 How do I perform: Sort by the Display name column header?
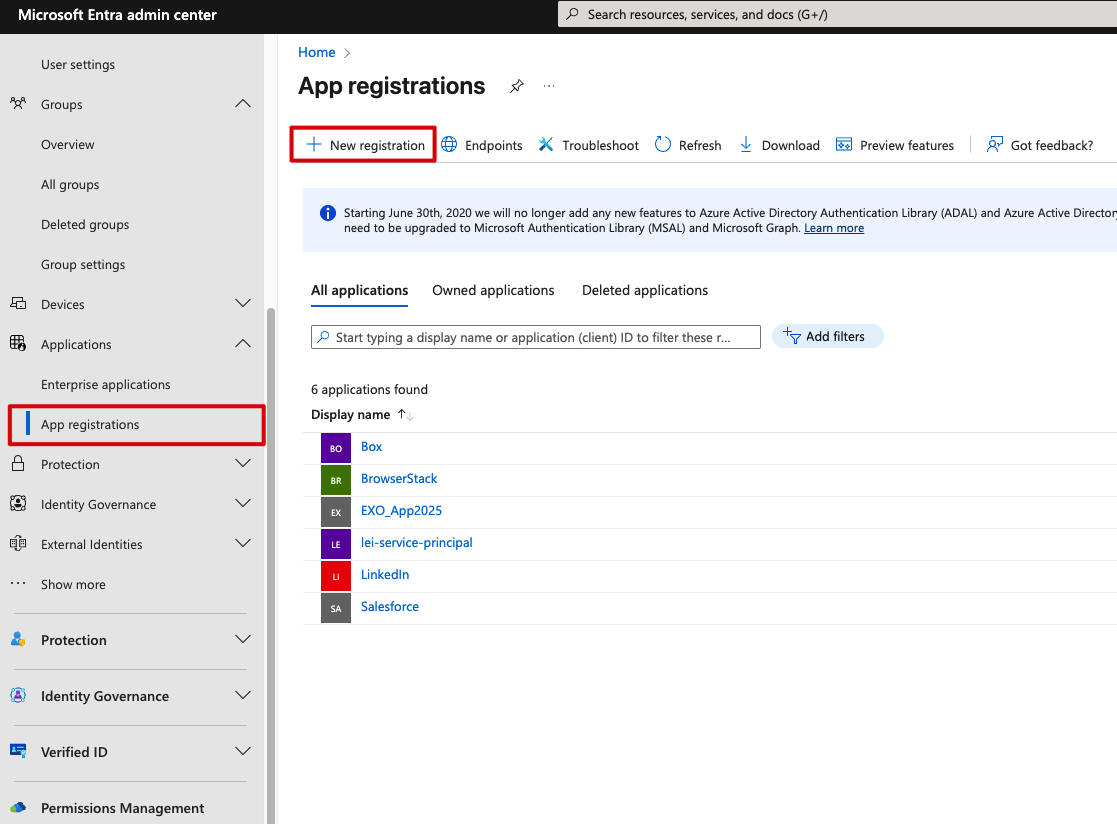[350, 414]
